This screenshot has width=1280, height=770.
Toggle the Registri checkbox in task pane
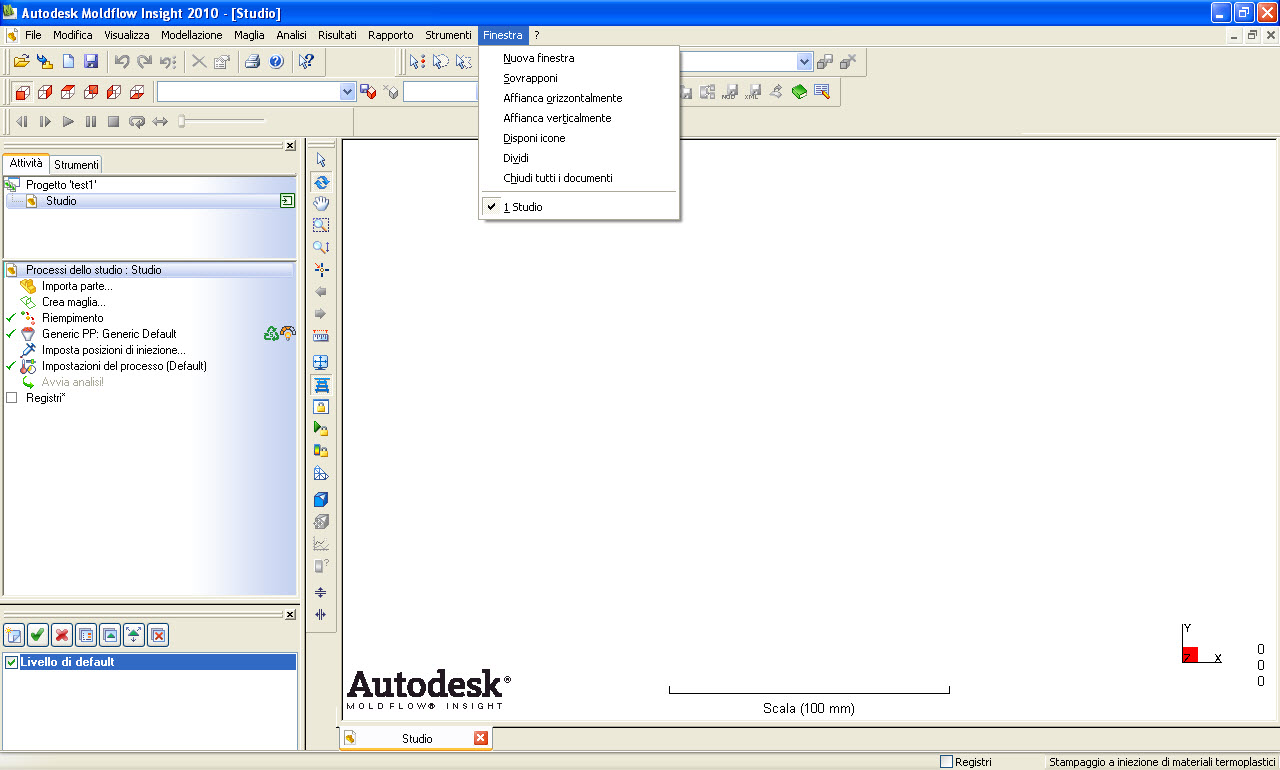pyautogui.click(x=12, y=398)
